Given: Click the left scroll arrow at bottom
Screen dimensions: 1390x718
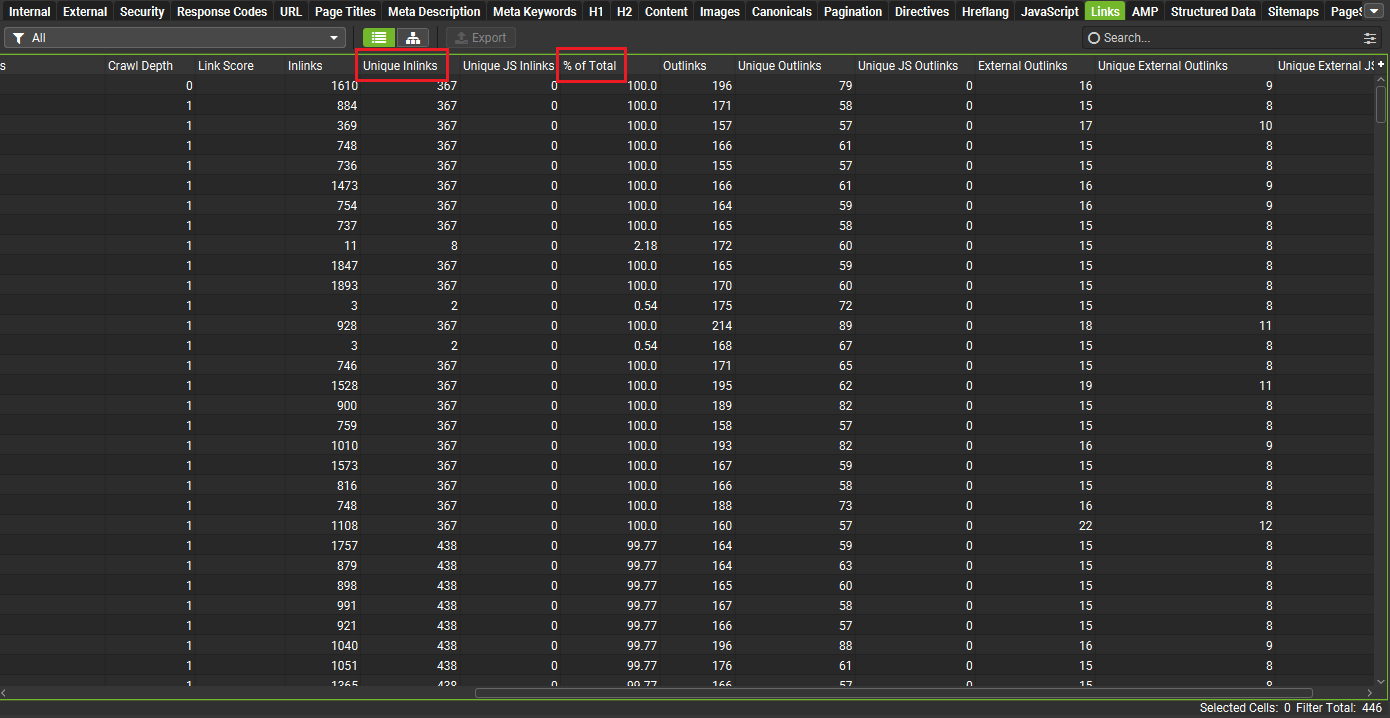Looking at the screenshot, I should [x=5, y=692].
